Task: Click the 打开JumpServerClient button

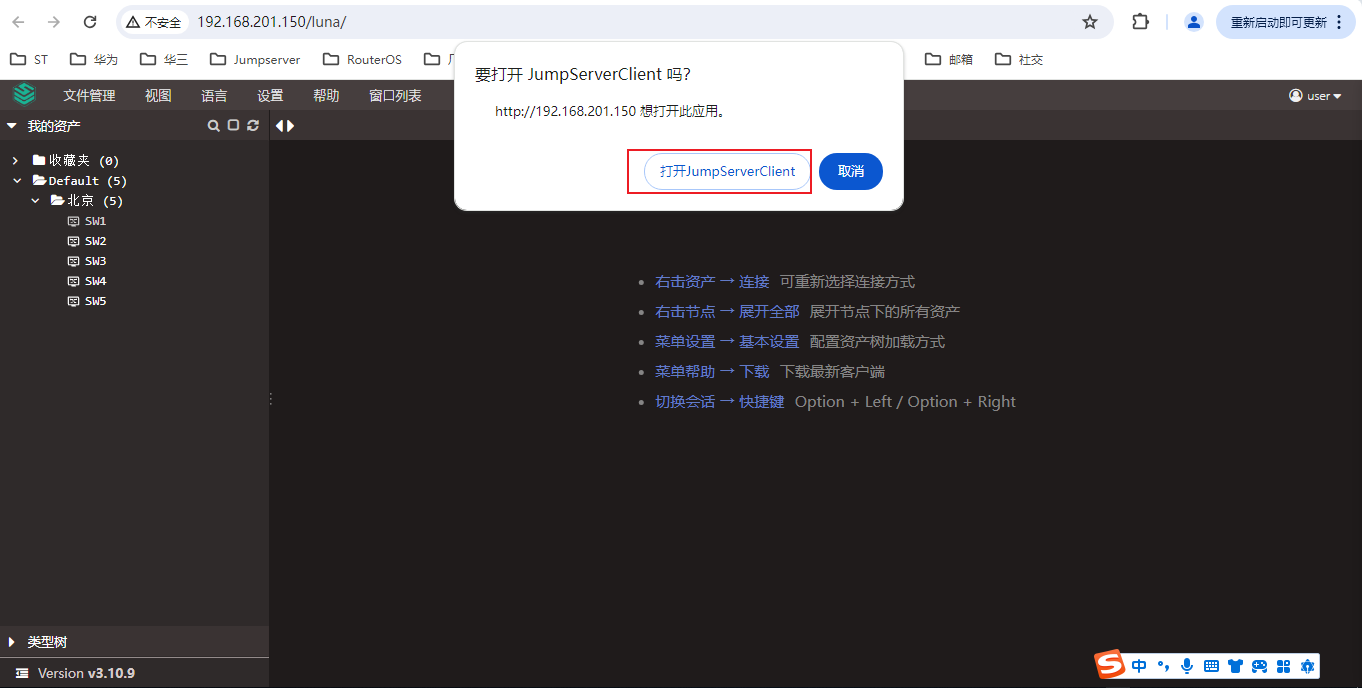Action: (x=719, y=171)
